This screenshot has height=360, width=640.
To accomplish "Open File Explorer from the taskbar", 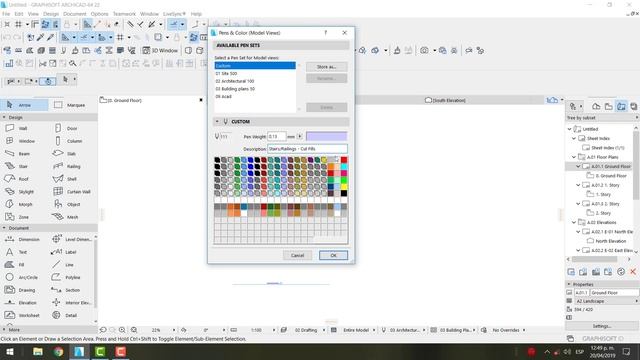I will point(38,351).
